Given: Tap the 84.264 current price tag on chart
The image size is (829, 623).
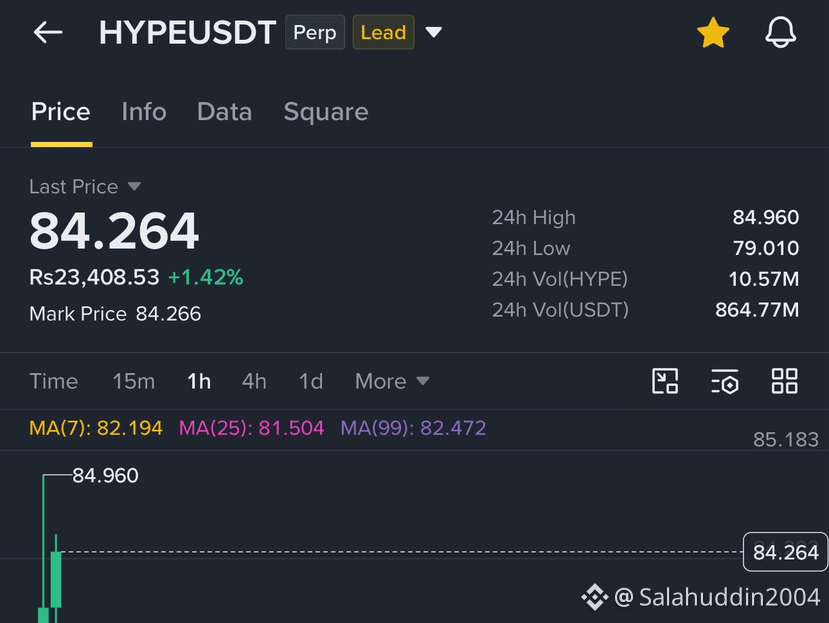Looking at the screenshot, I should point(786,552).
